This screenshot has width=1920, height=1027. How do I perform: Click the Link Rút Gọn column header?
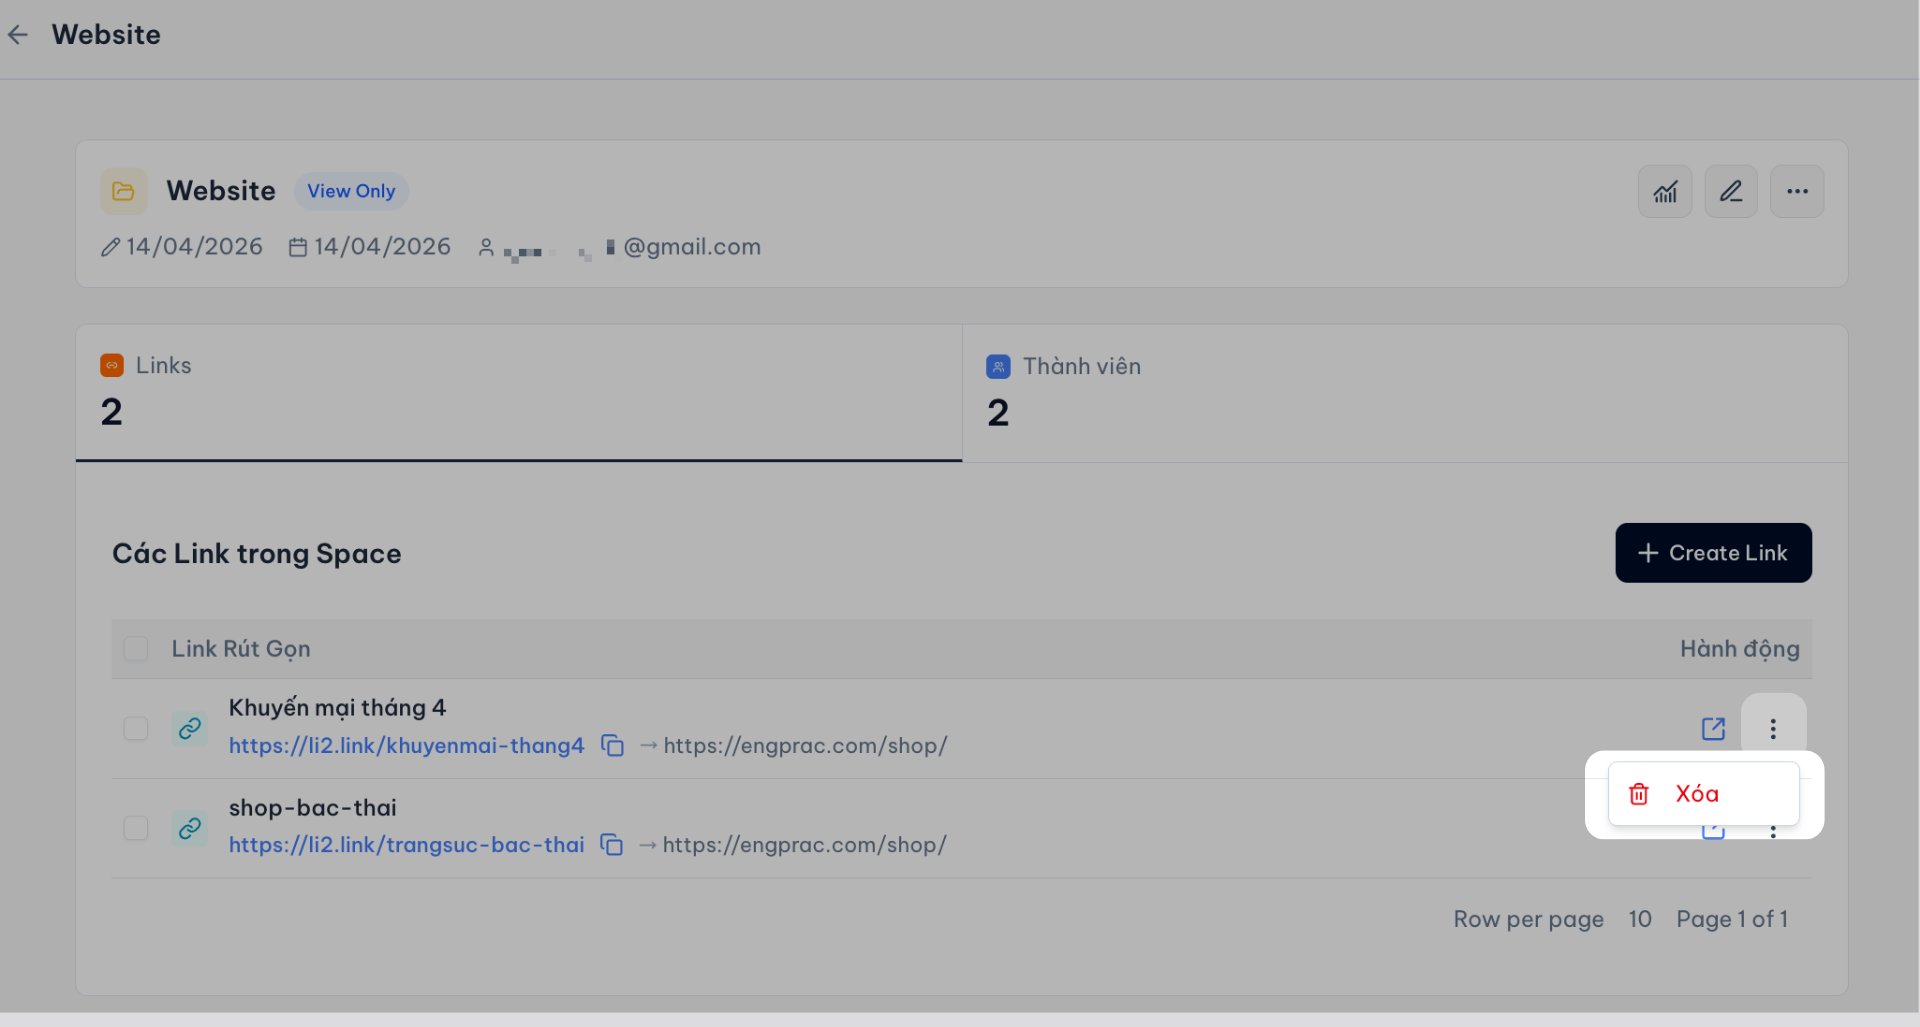241,649
